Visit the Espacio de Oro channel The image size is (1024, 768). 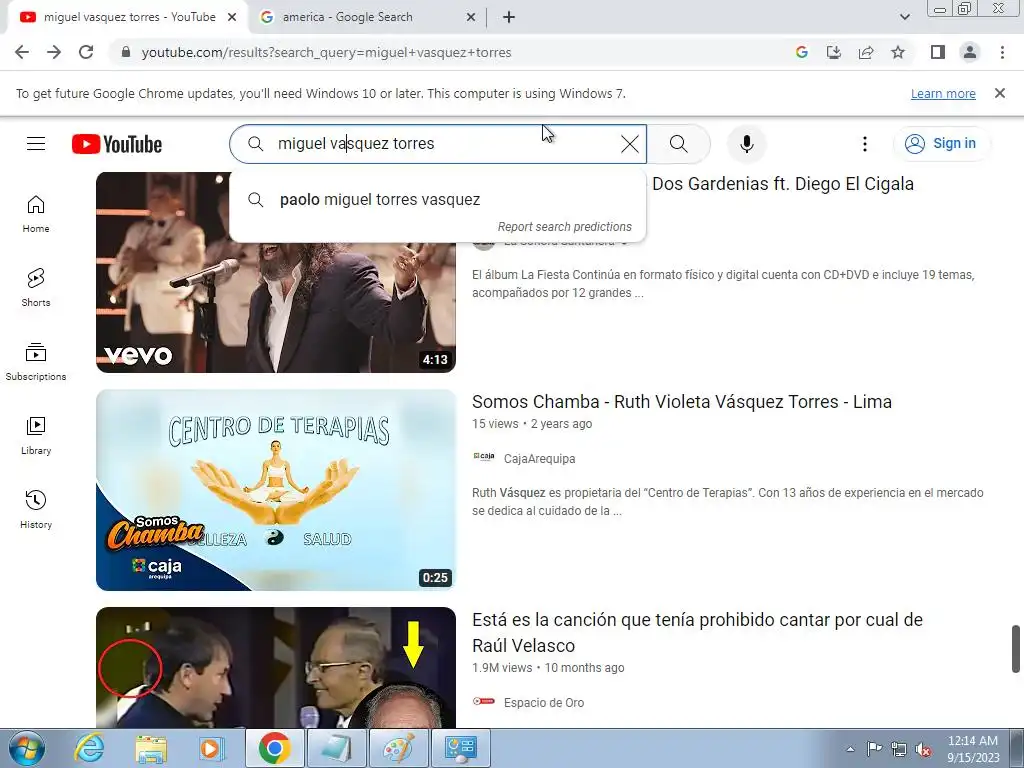[544, 703]
